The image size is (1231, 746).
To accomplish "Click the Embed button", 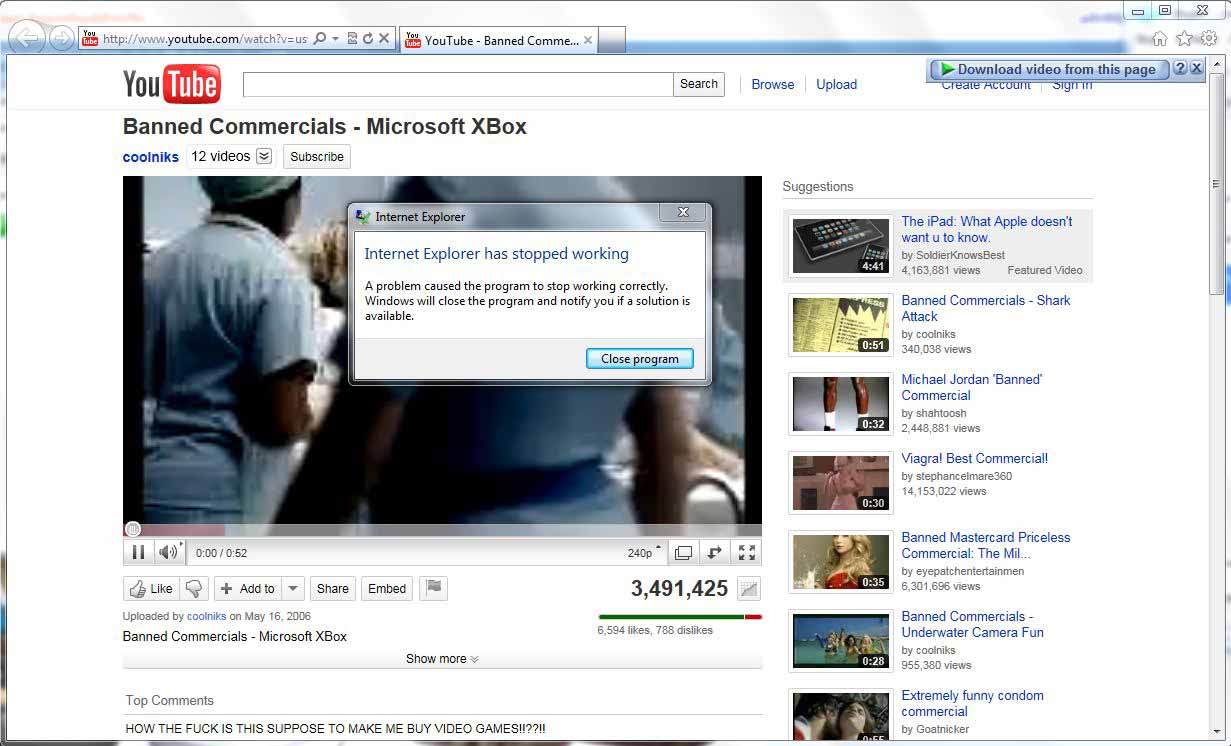I will [387, 589].
